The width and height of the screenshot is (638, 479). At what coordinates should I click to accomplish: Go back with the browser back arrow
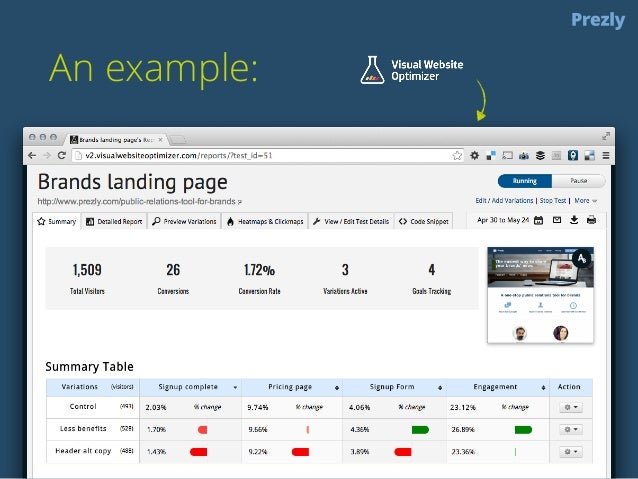point(32,155)
